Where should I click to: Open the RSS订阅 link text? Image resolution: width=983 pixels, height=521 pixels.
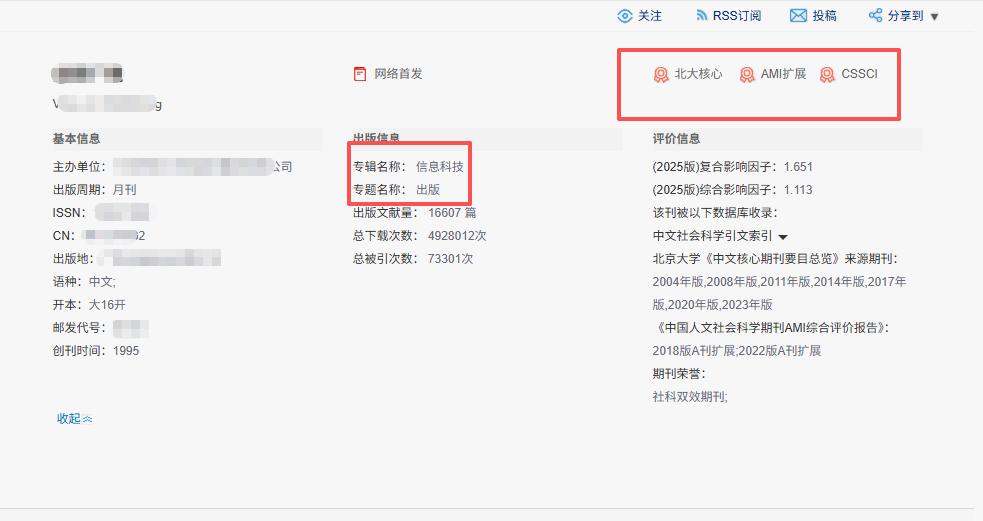[737, 16]
